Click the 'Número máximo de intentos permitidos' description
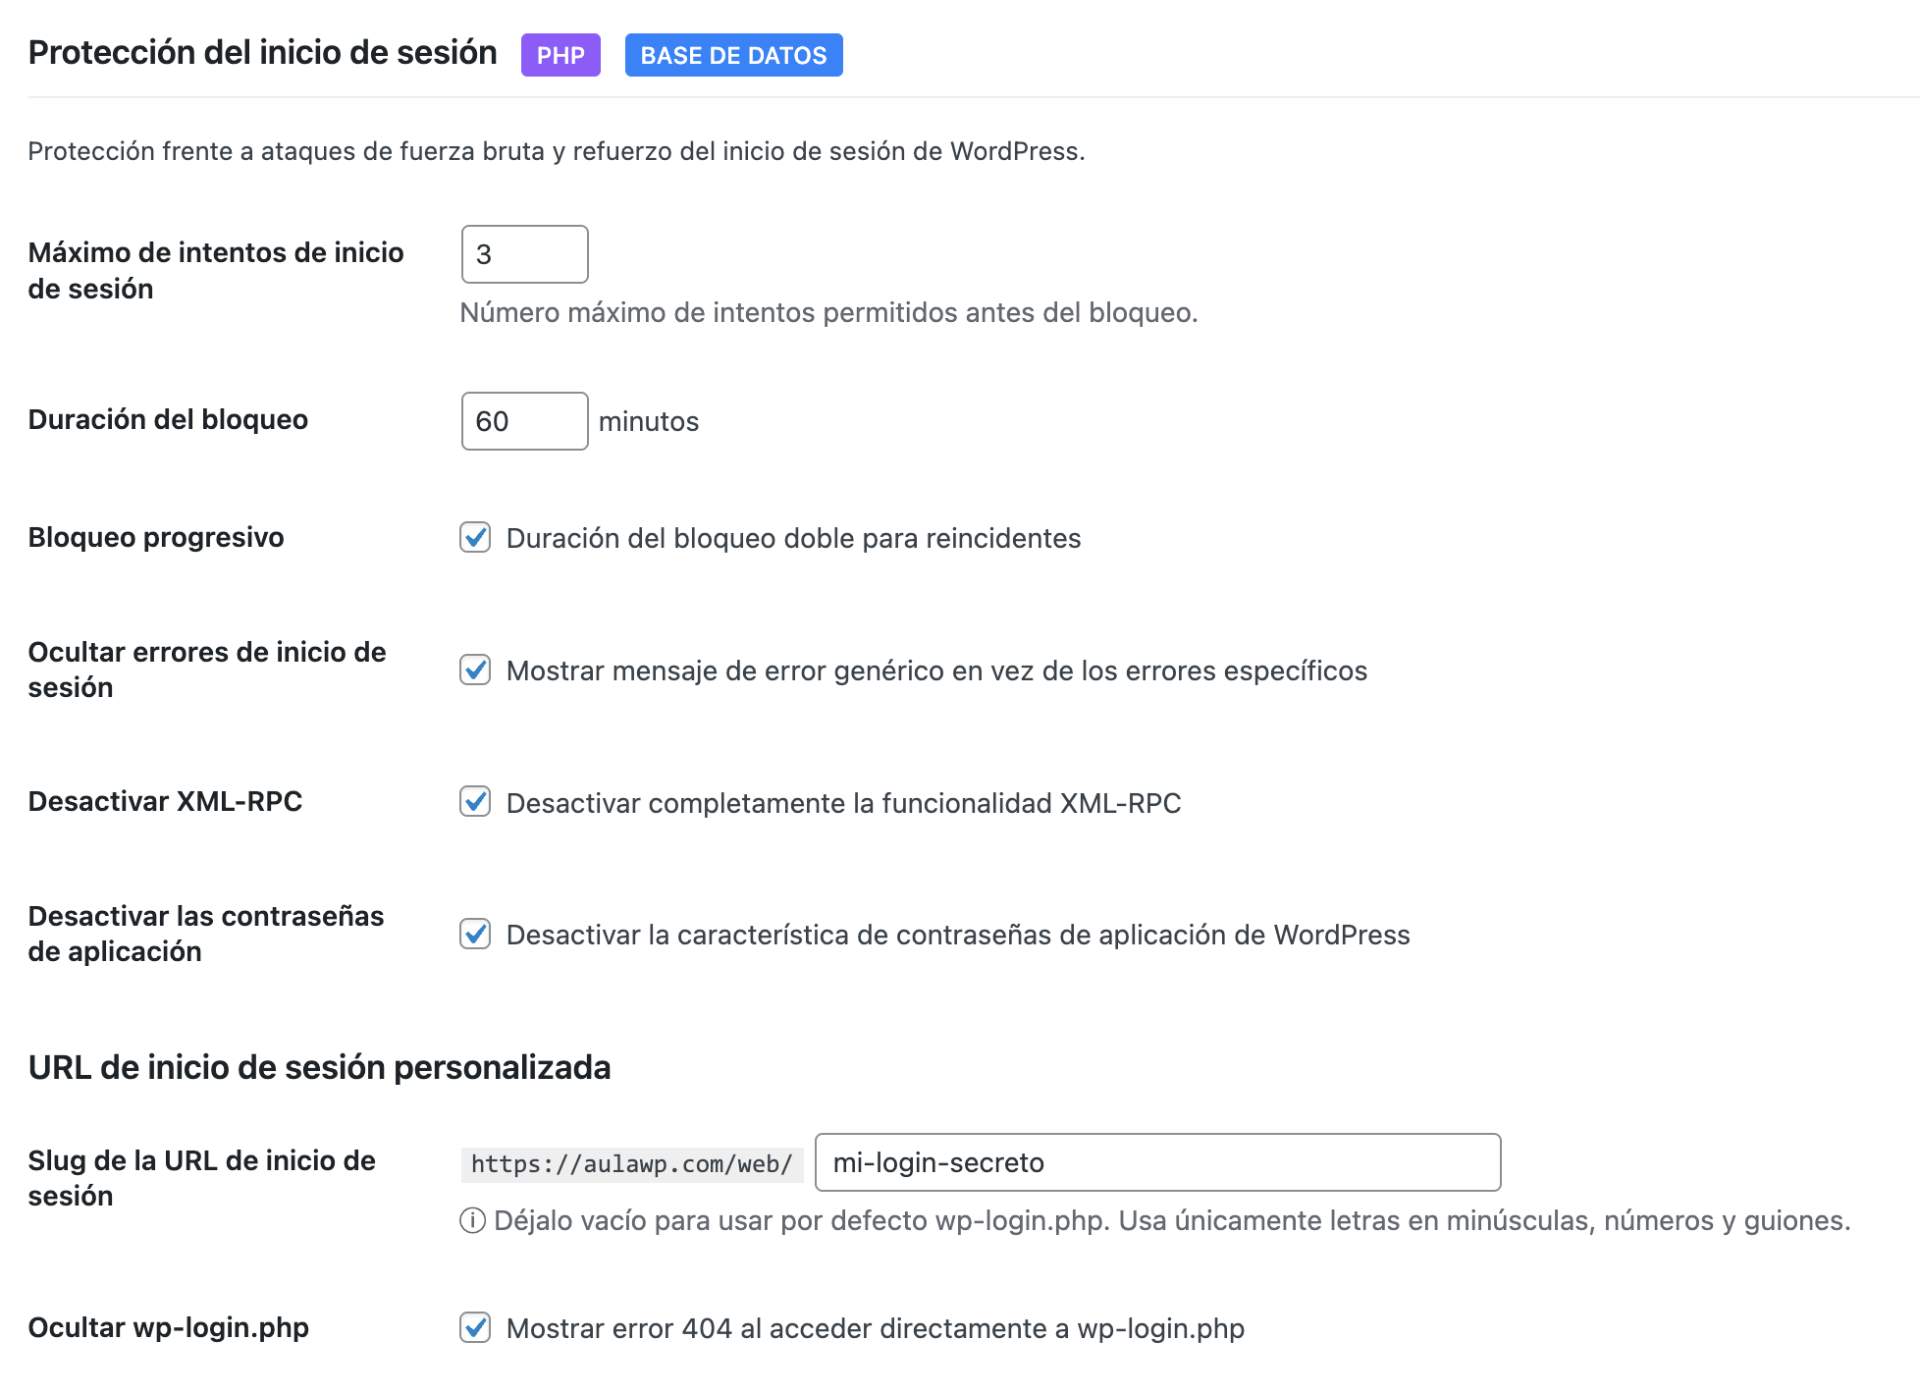Image resolution: width=1920 pixels, height=1394 pixels. pyautogui.click(x=828, y=313)
